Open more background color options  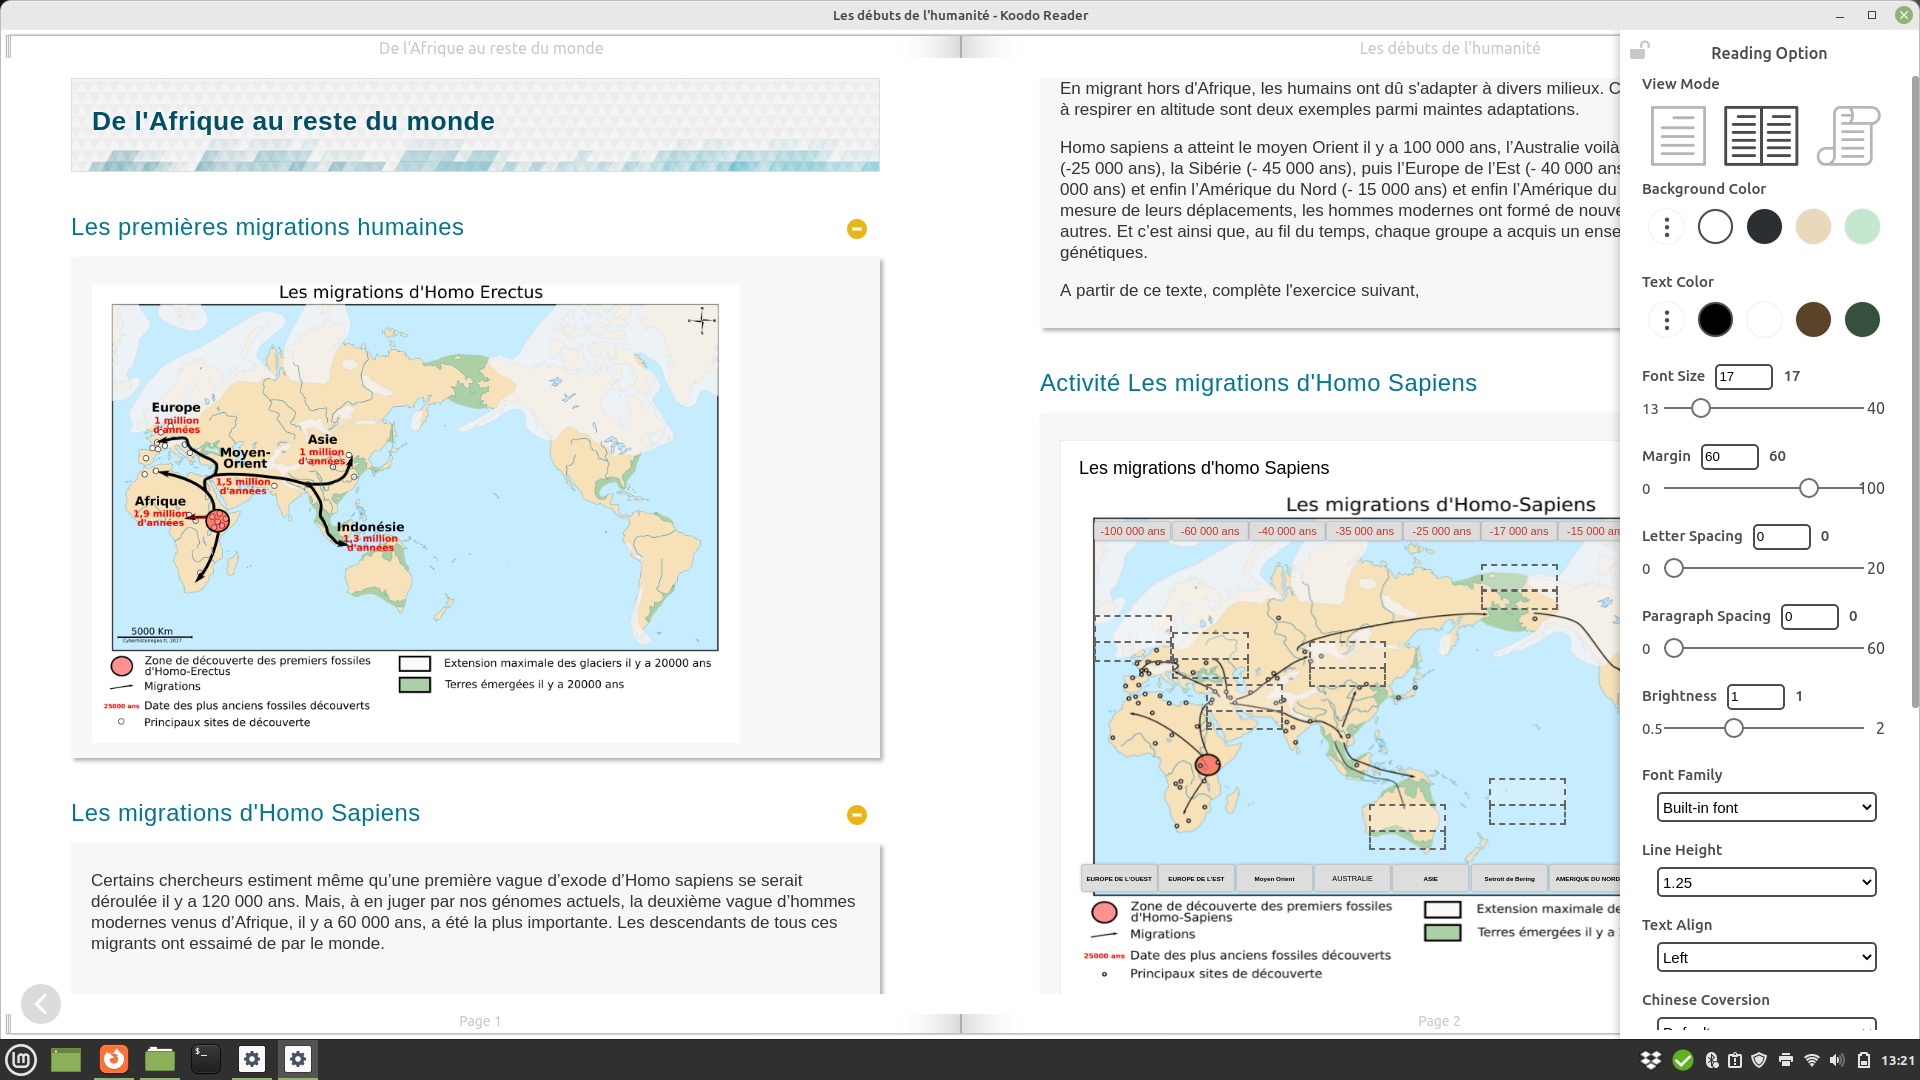(x=1666, y=227)
